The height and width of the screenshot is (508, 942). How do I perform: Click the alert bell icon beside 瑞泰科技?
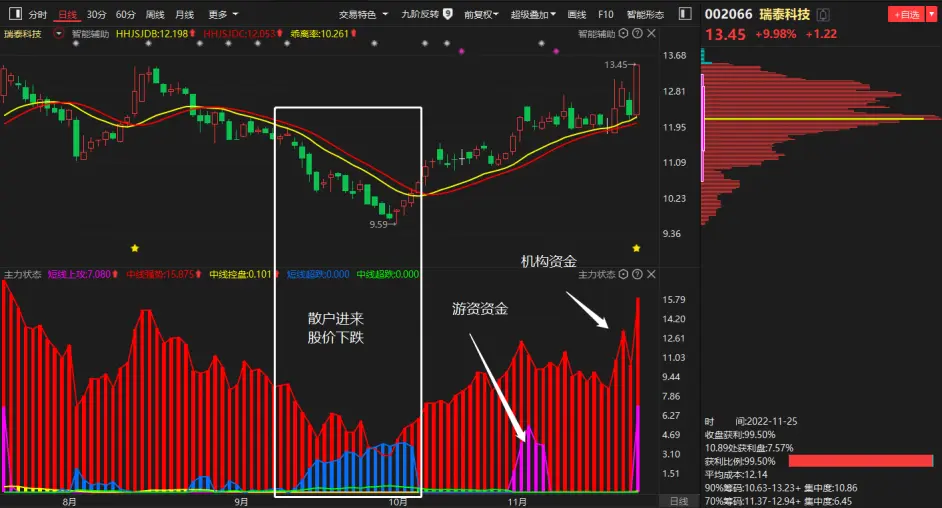point(823,14)
